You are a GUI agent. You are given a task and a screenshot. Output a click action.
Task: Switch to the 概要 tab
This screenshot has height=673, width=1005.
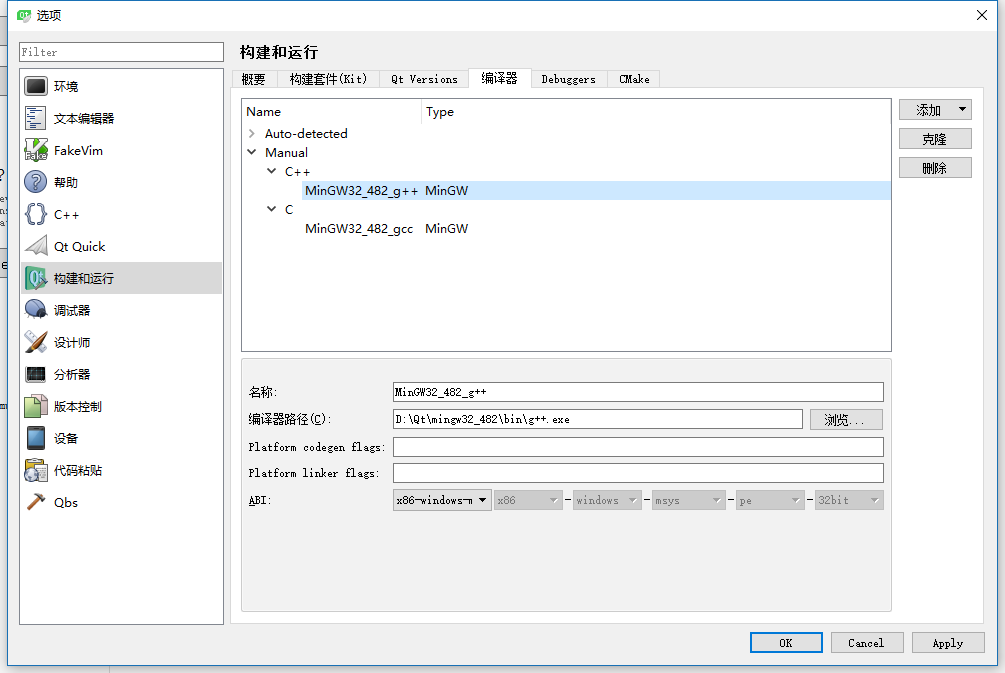(254, 79)
